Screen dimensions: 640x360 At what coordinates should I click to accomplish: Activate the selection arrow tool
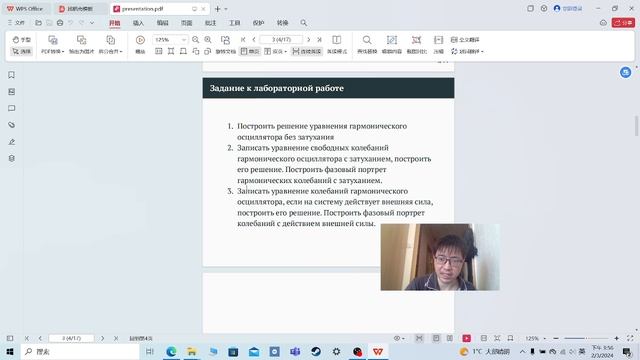click(x=21, y=51)
